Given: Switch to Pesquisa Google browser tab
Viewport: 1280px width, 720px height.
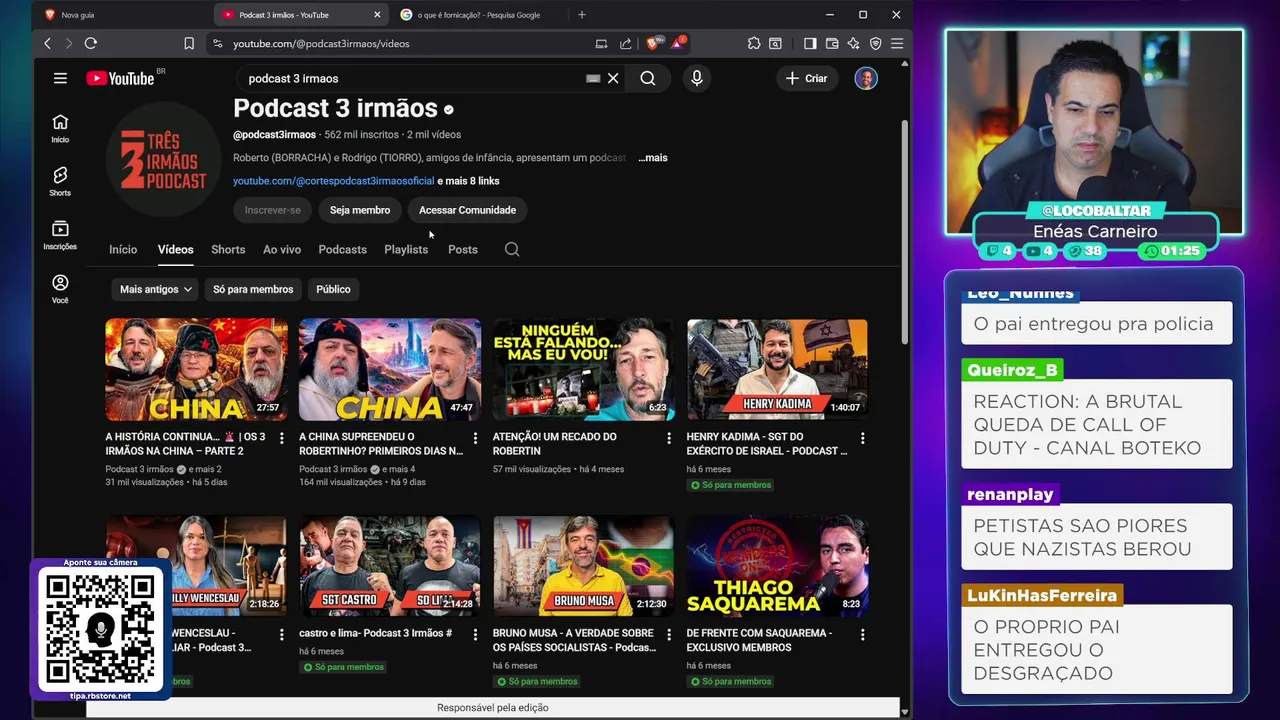Looking at the screenshot, I should click(478, 15).
